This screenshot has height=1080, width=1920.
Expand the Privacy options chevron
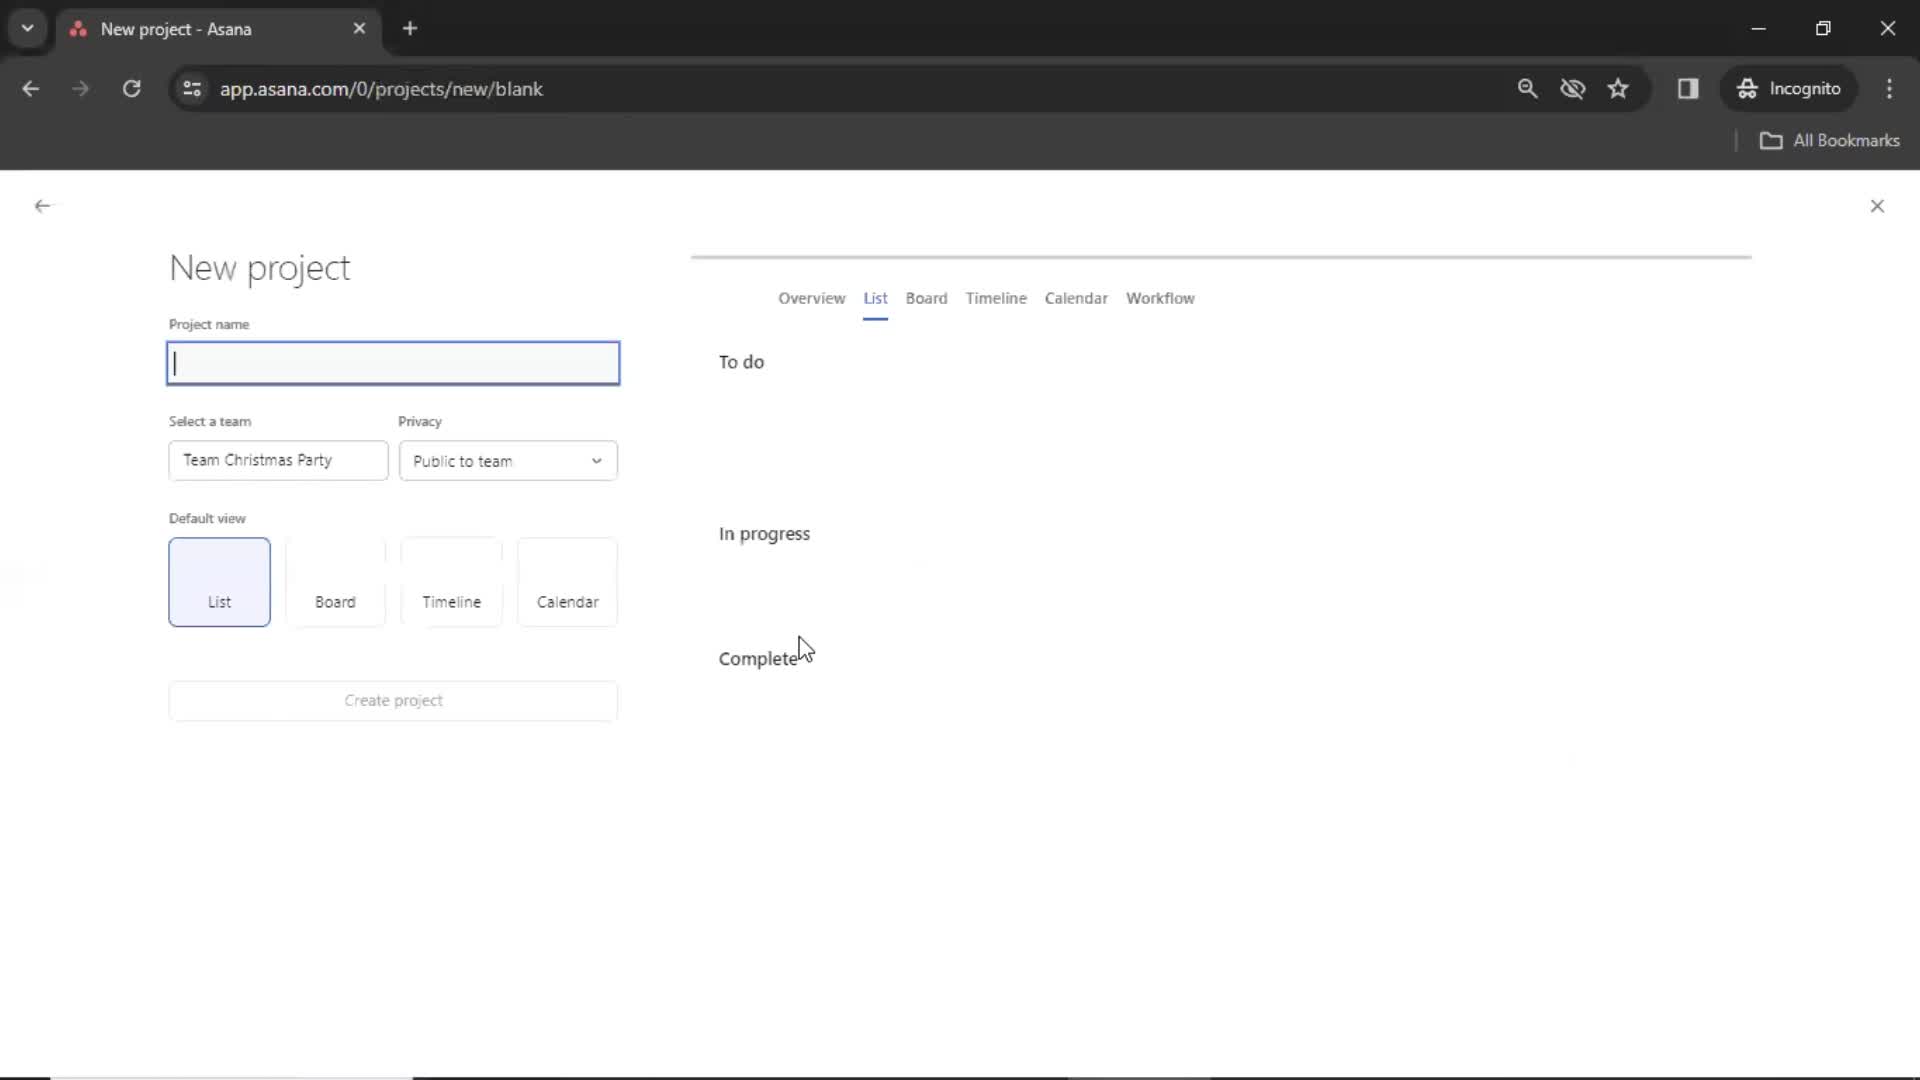[596, 460]
